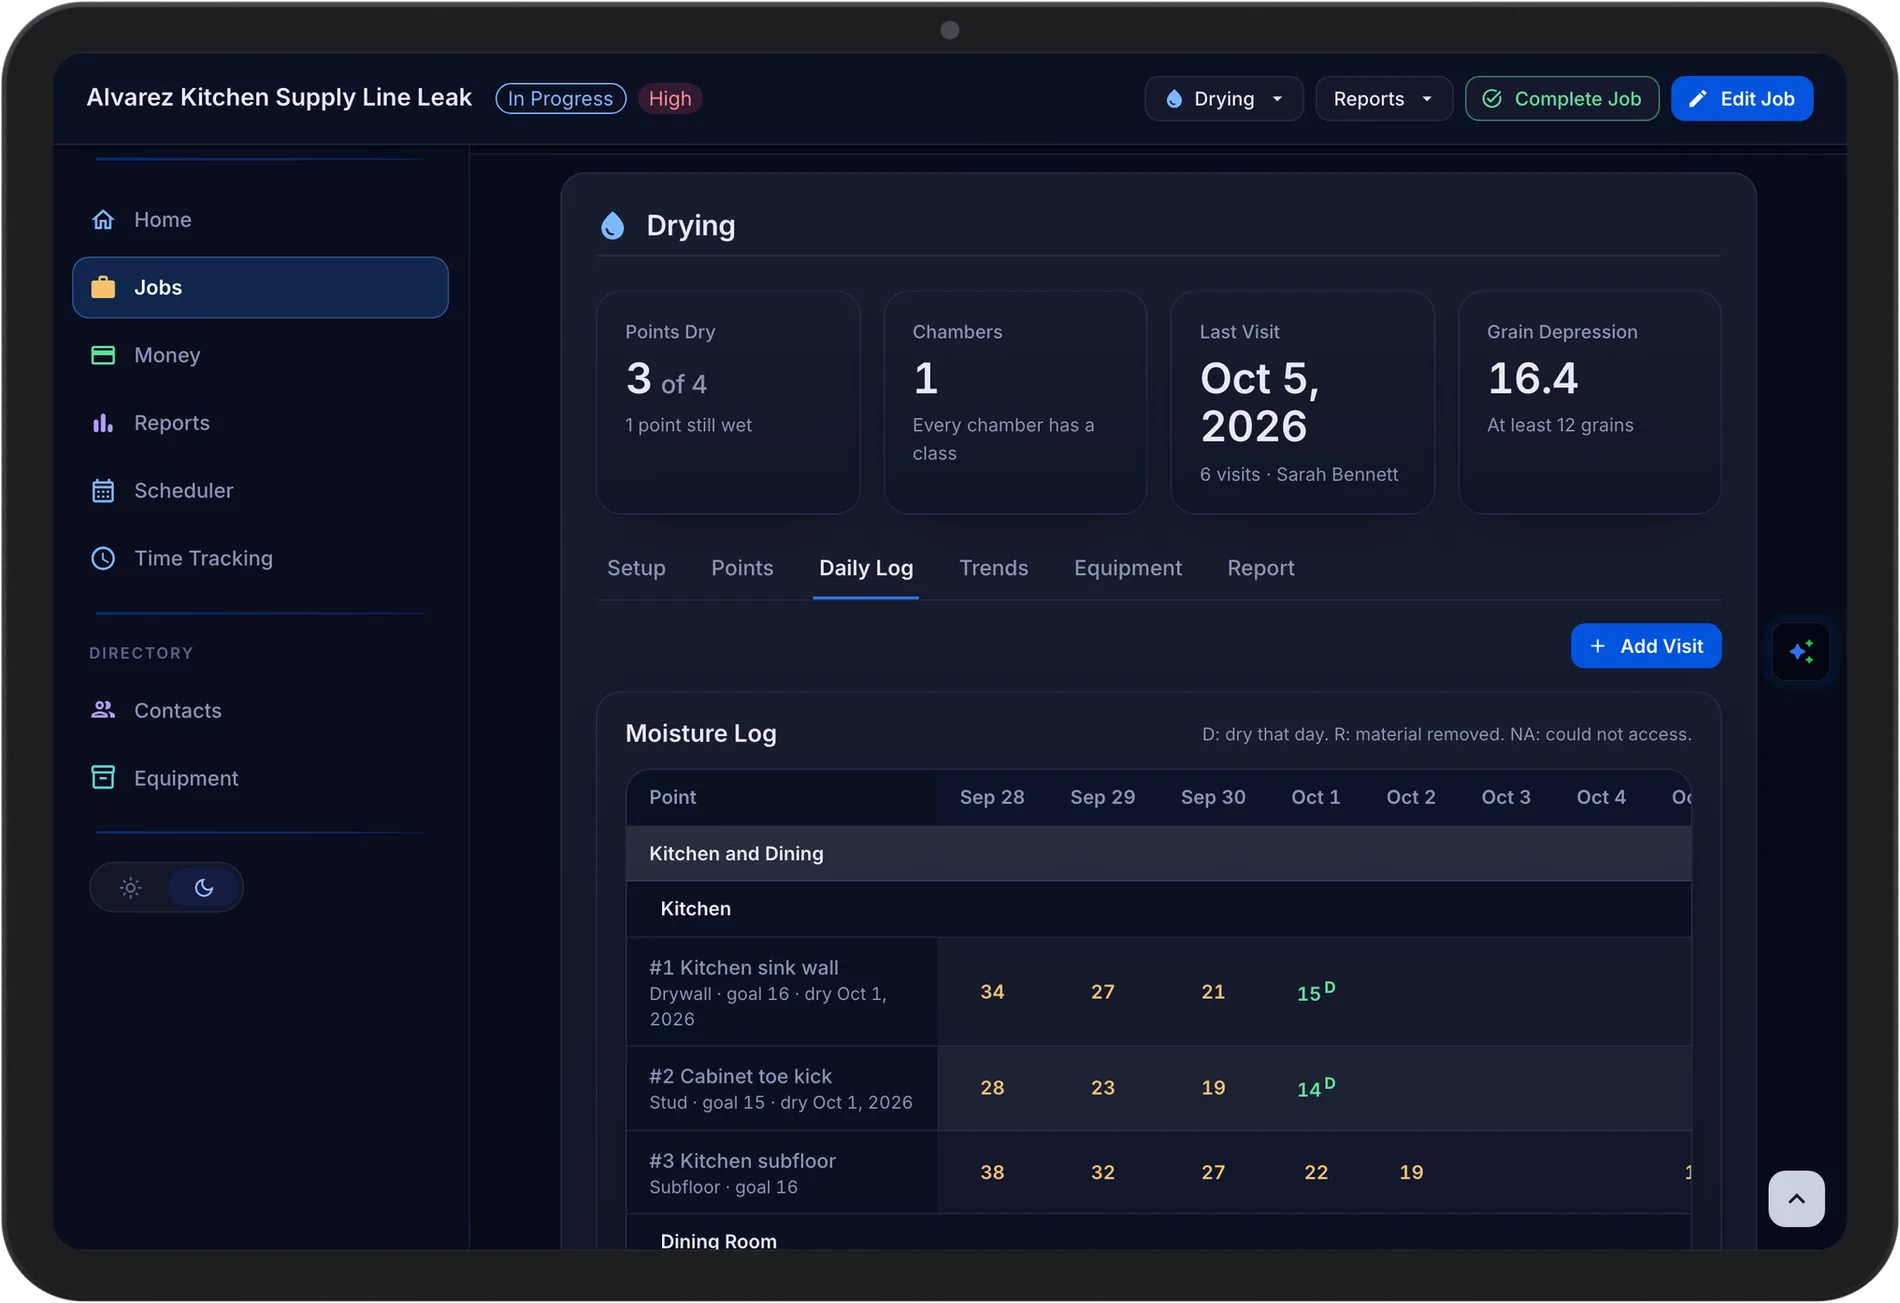Click the Home house icon

103,219
